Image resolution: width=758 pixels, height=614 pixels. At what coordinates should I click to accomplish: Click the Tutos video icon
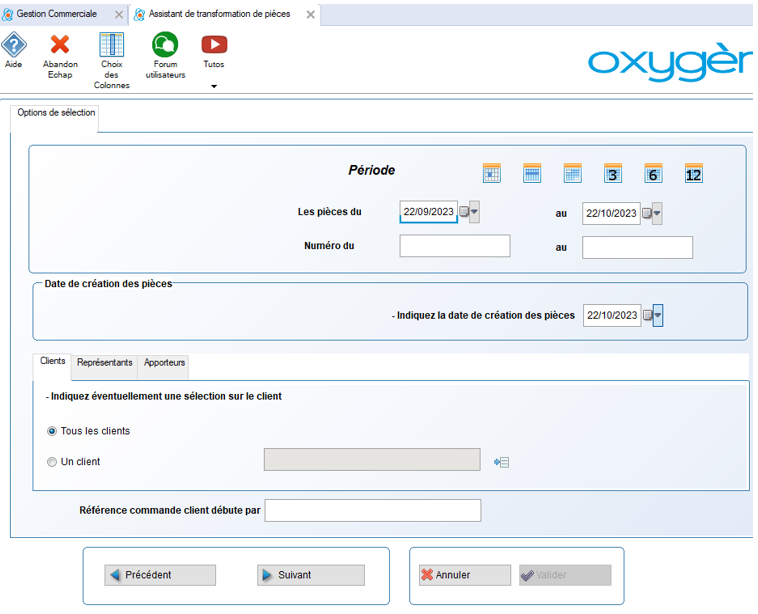coord(214,45)
